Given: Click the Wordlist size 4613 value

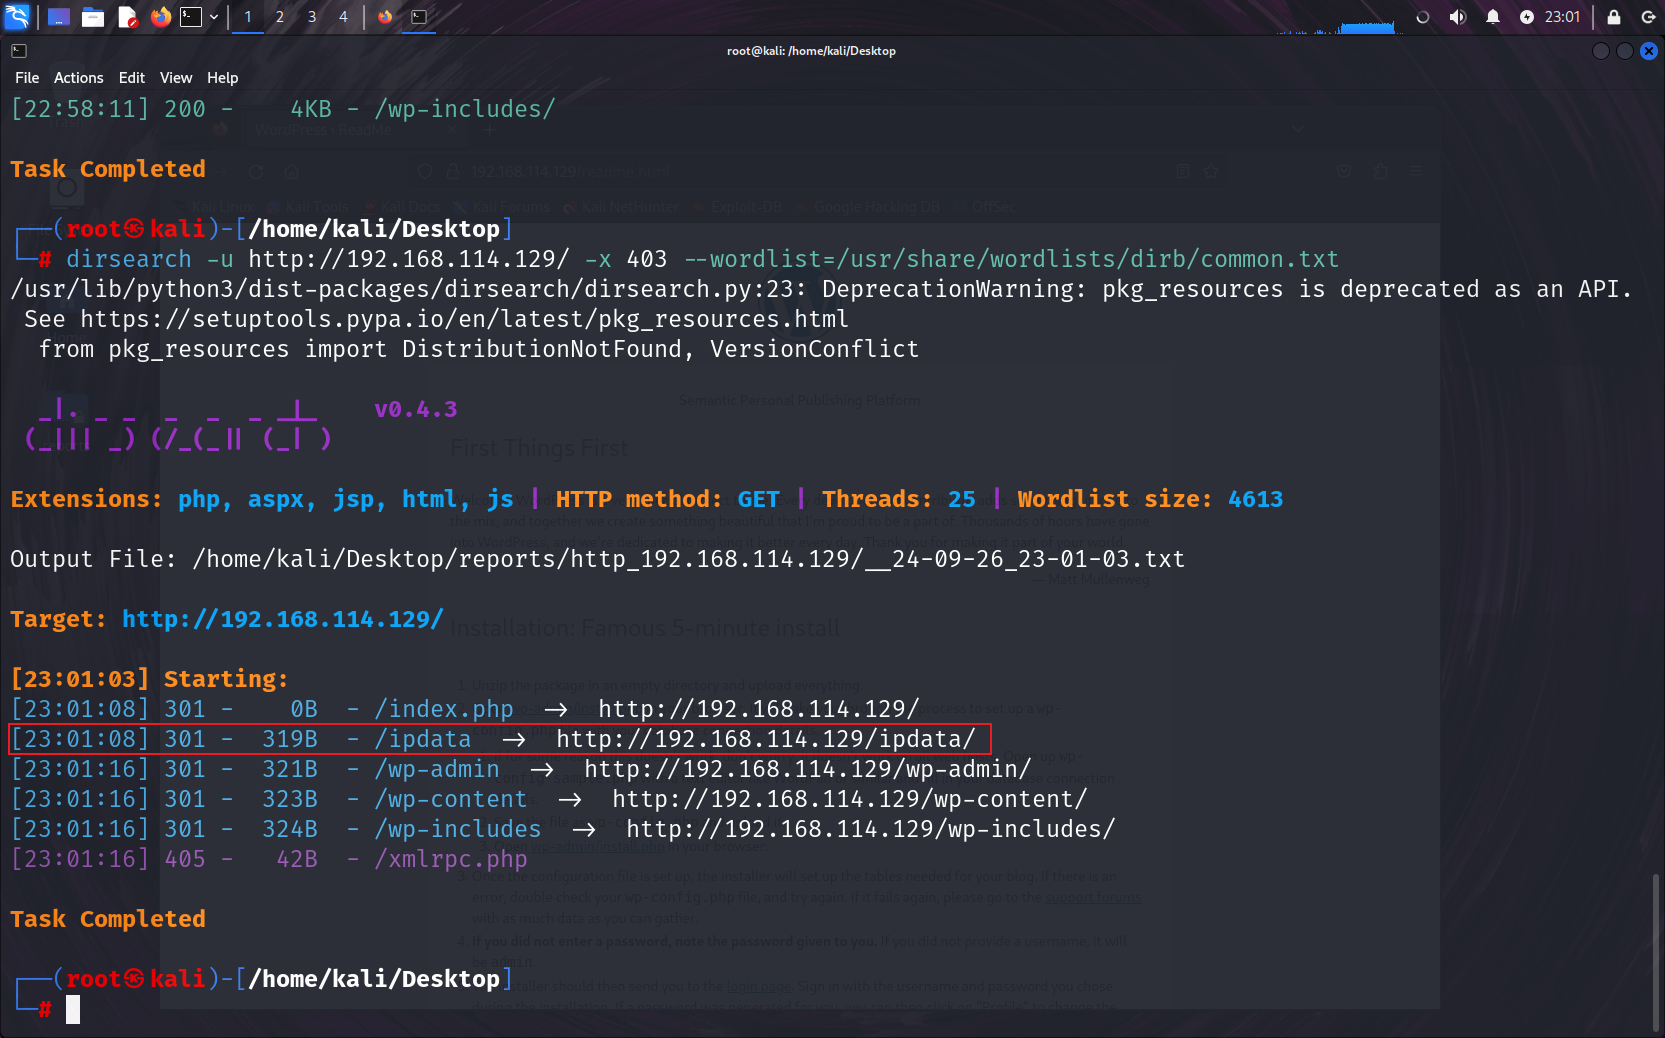Looking at the screenshot, I should pos(1256,499).
